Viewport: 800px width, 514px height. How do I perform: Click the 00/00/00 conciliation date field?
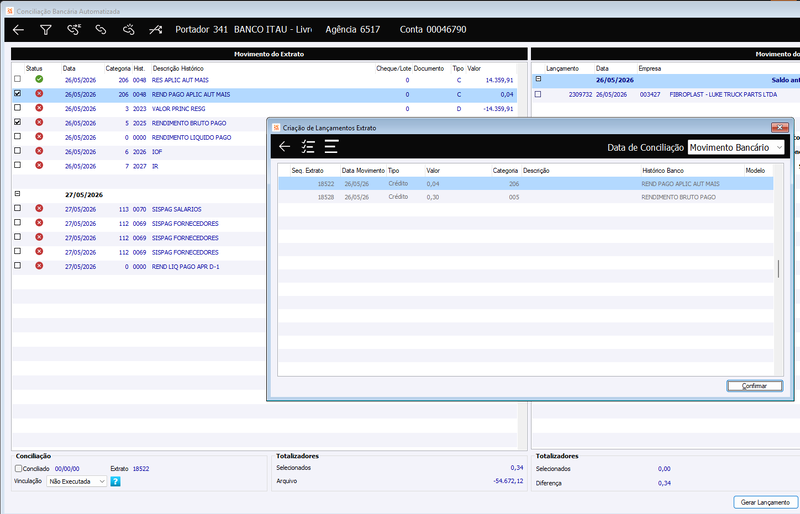67,469
